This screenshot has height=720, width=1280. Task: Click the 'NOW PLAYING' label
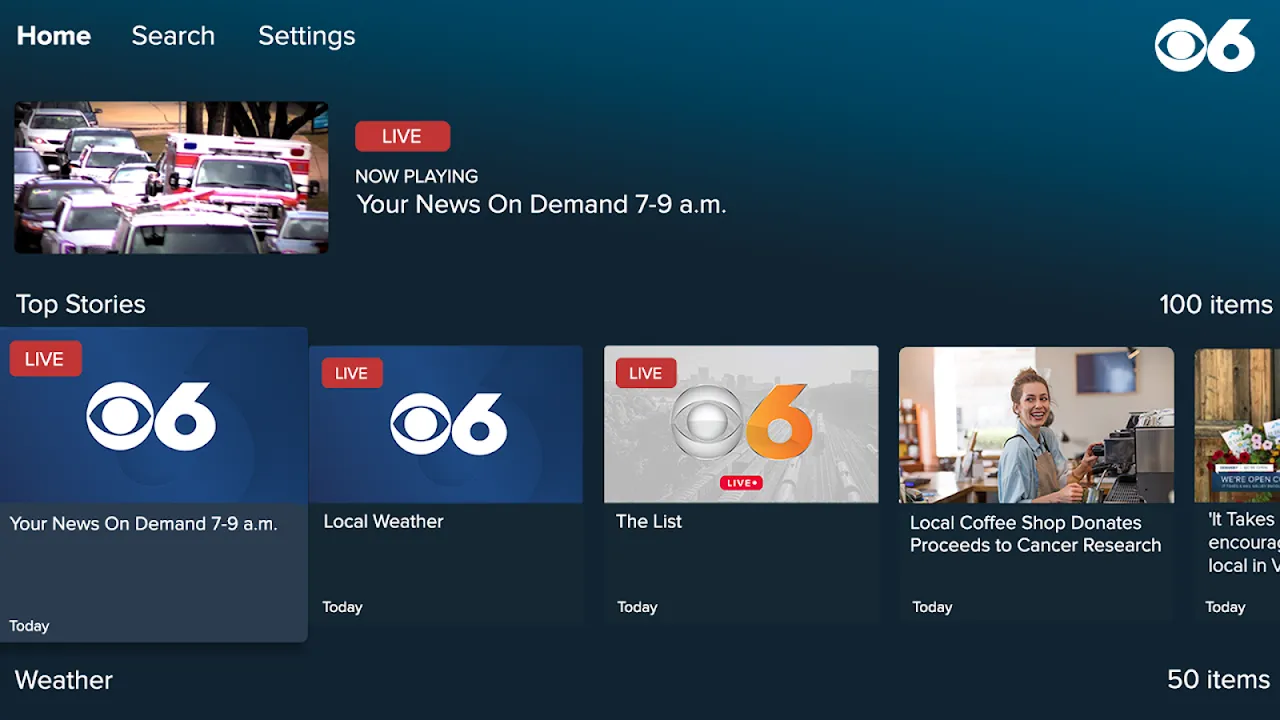[417, 176]
